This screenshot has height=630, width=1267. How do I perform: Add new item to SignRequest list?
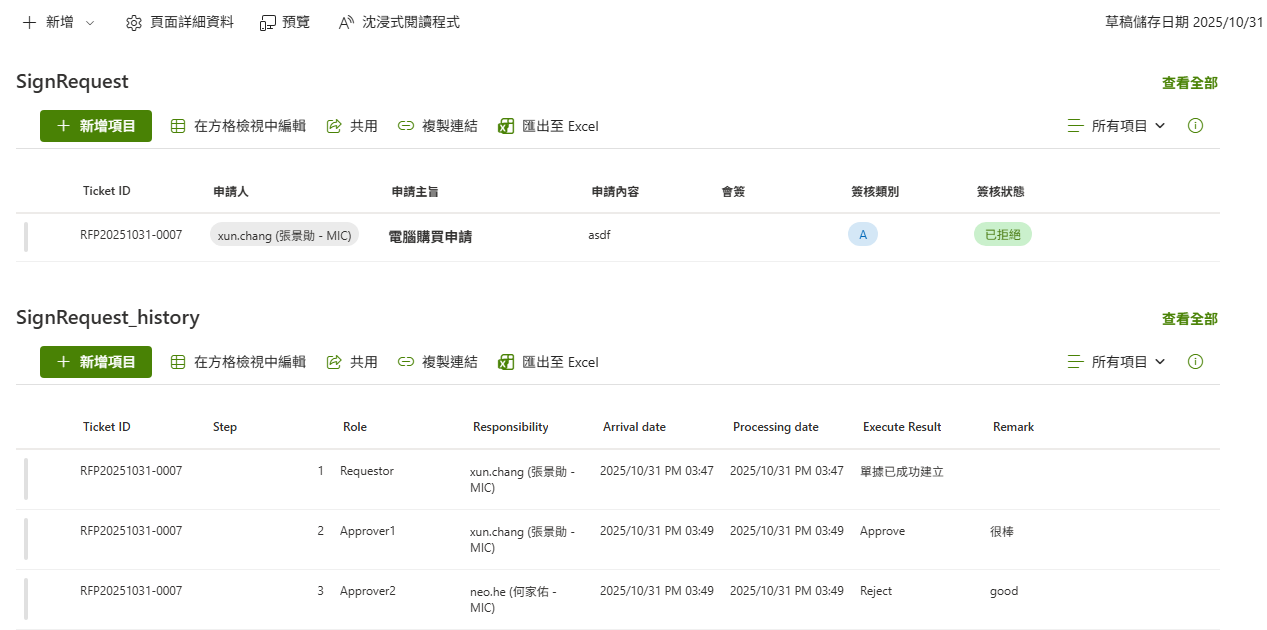click(x=96, y=126)
